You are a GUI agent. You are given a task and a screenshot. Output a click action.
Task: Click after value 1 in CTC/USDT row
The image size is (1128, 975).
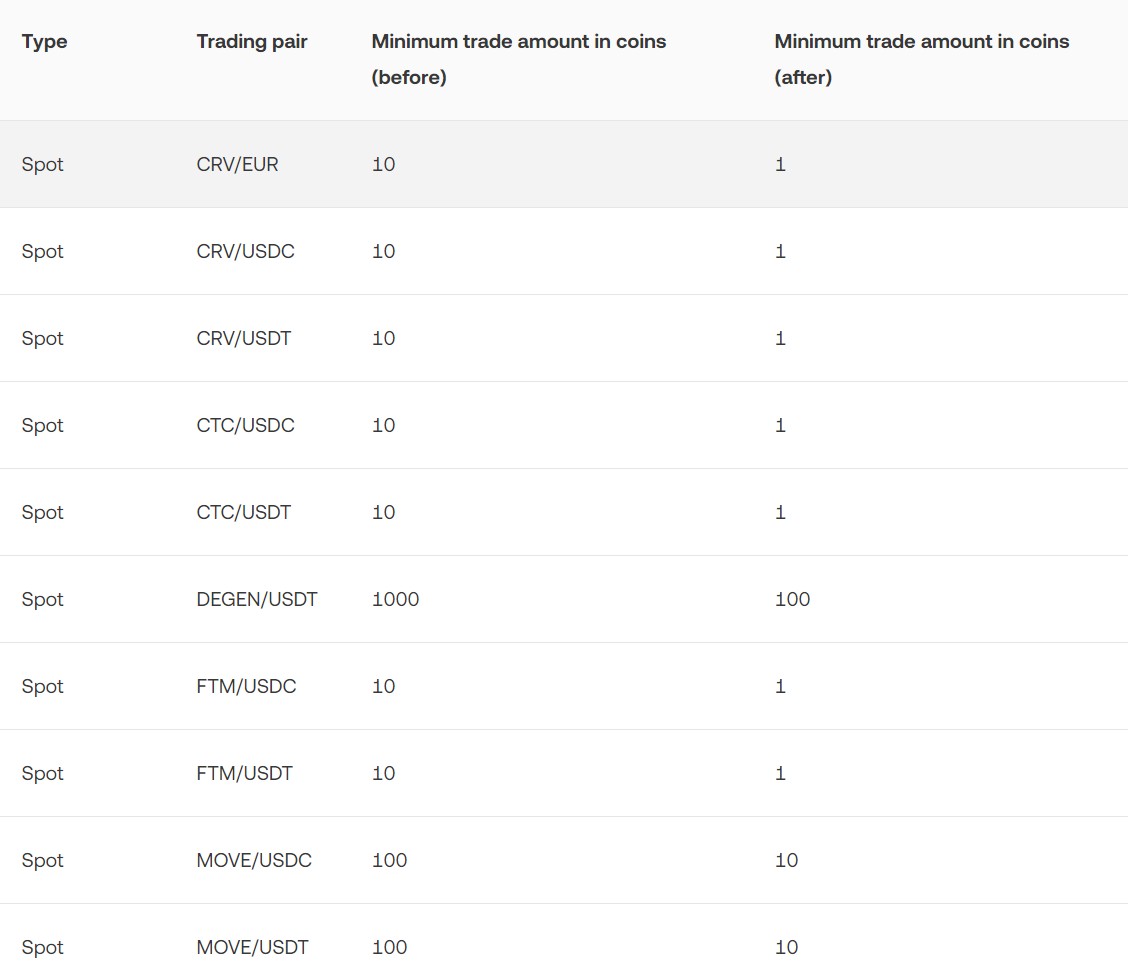coord(781,512)
